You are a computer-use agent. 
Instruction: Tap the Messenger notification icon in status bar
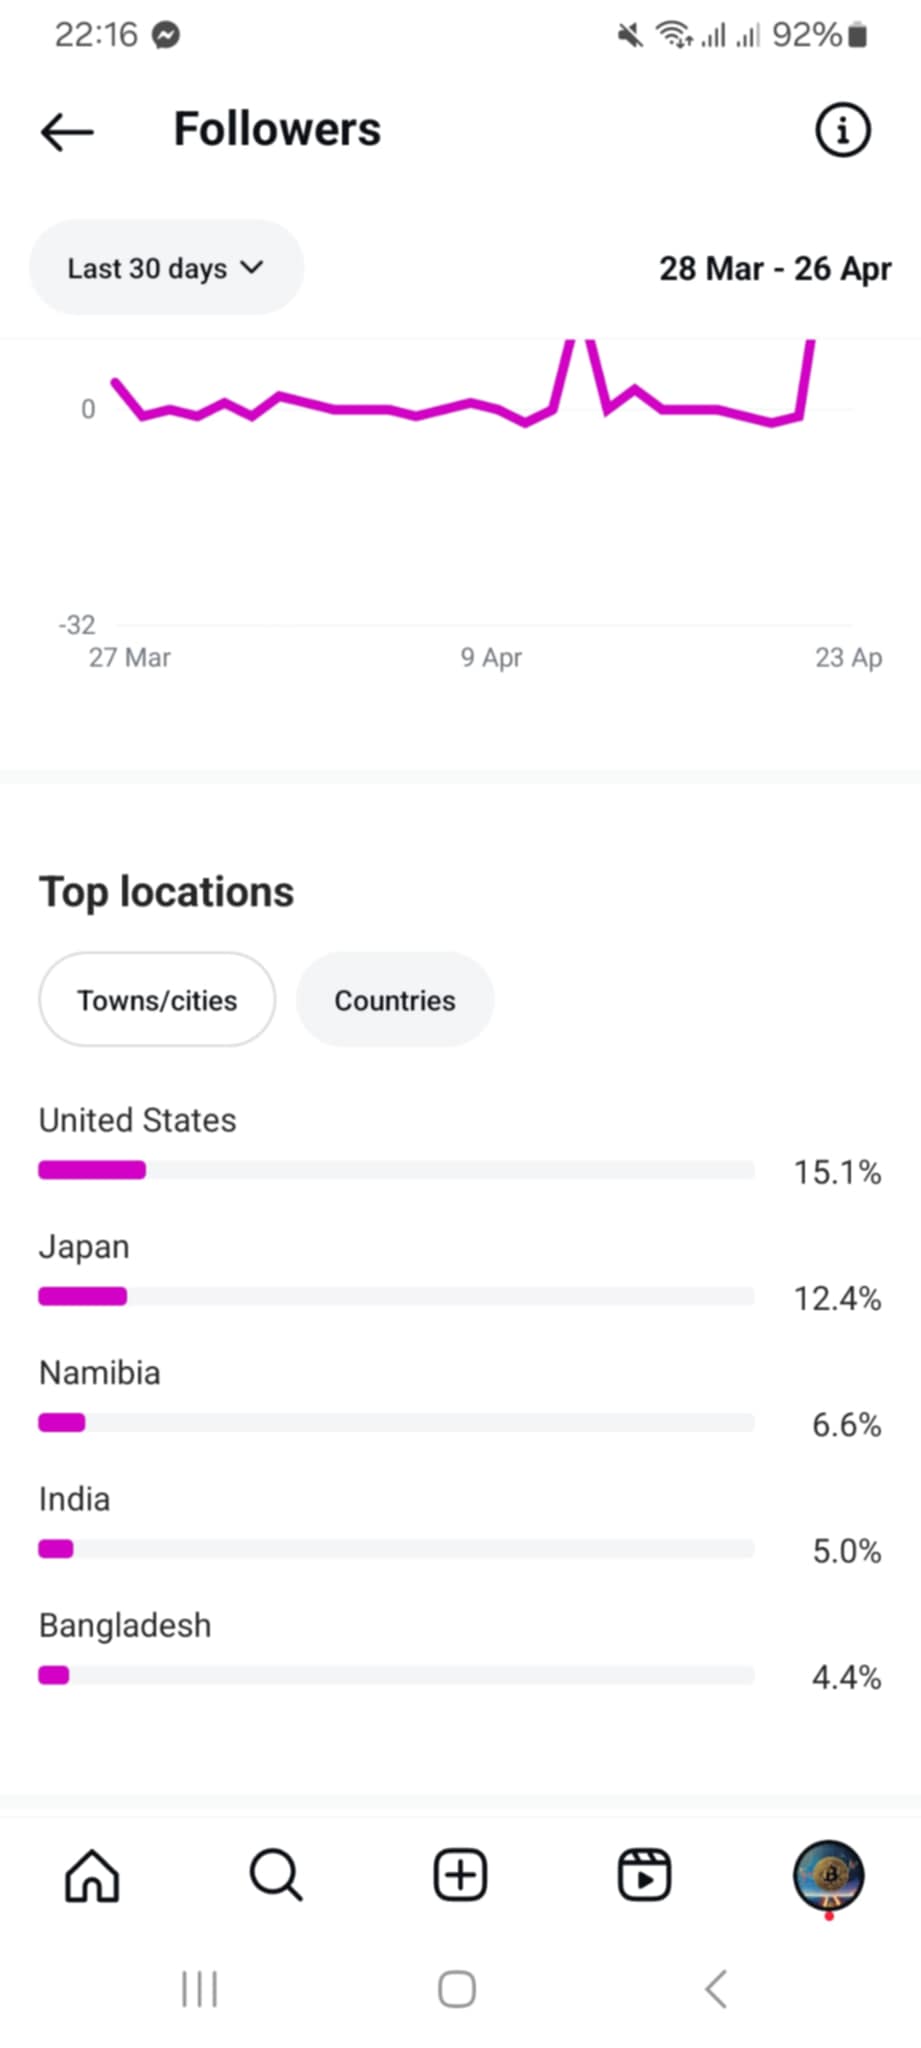point(166,35)
